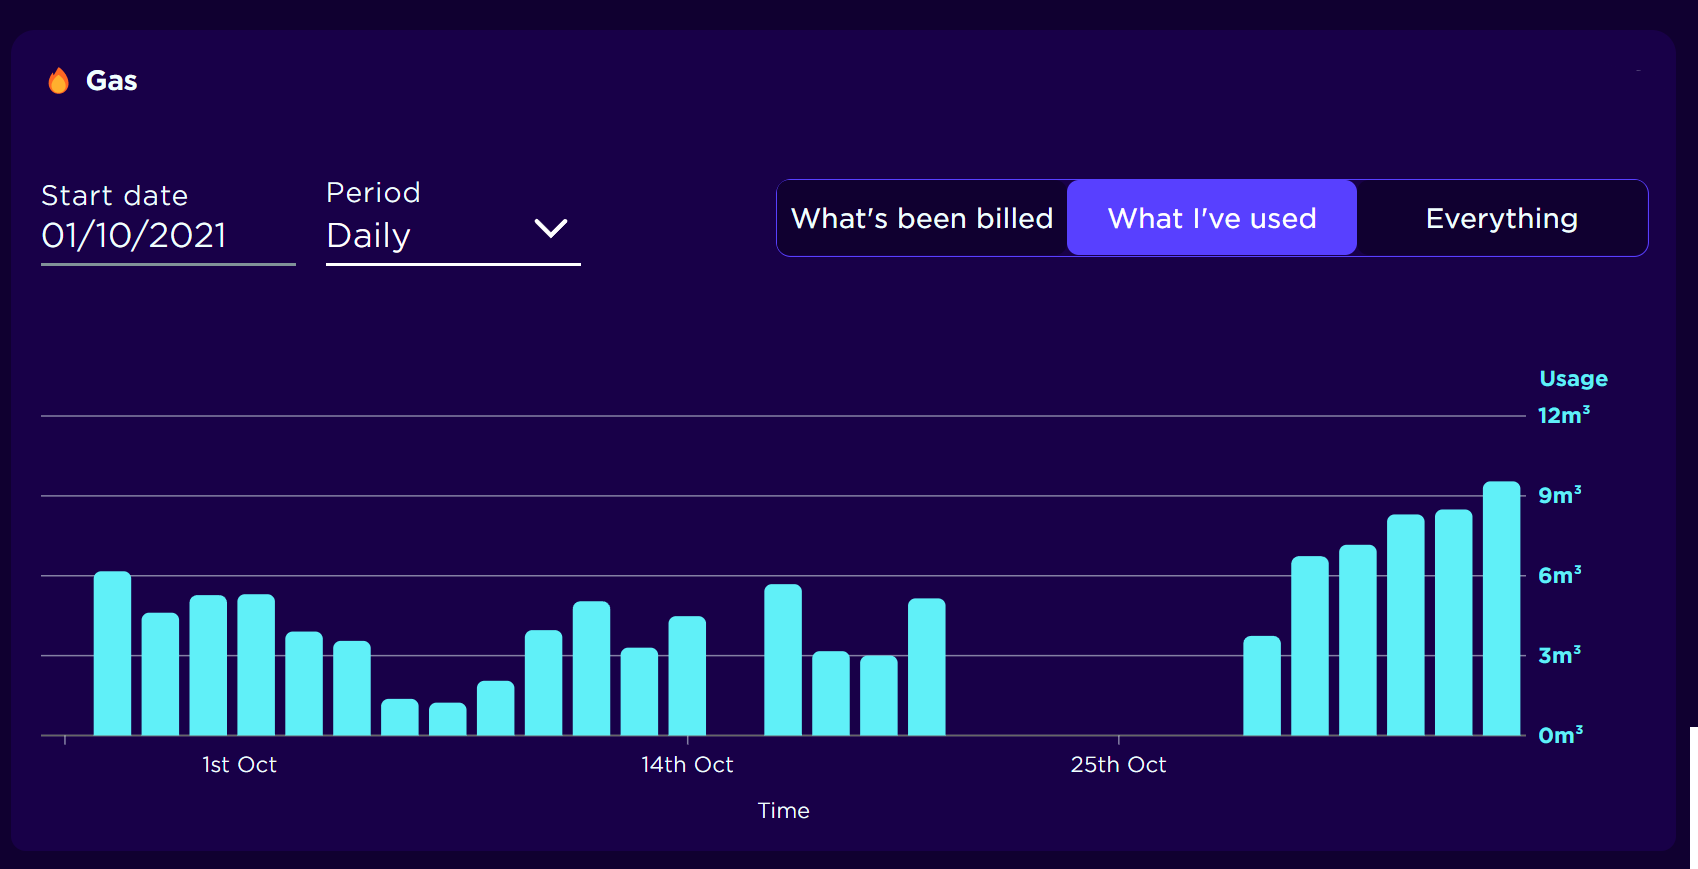Click the tallest bar in the chart
The image size is (1698, 869).
click(x=1501, y=608)
